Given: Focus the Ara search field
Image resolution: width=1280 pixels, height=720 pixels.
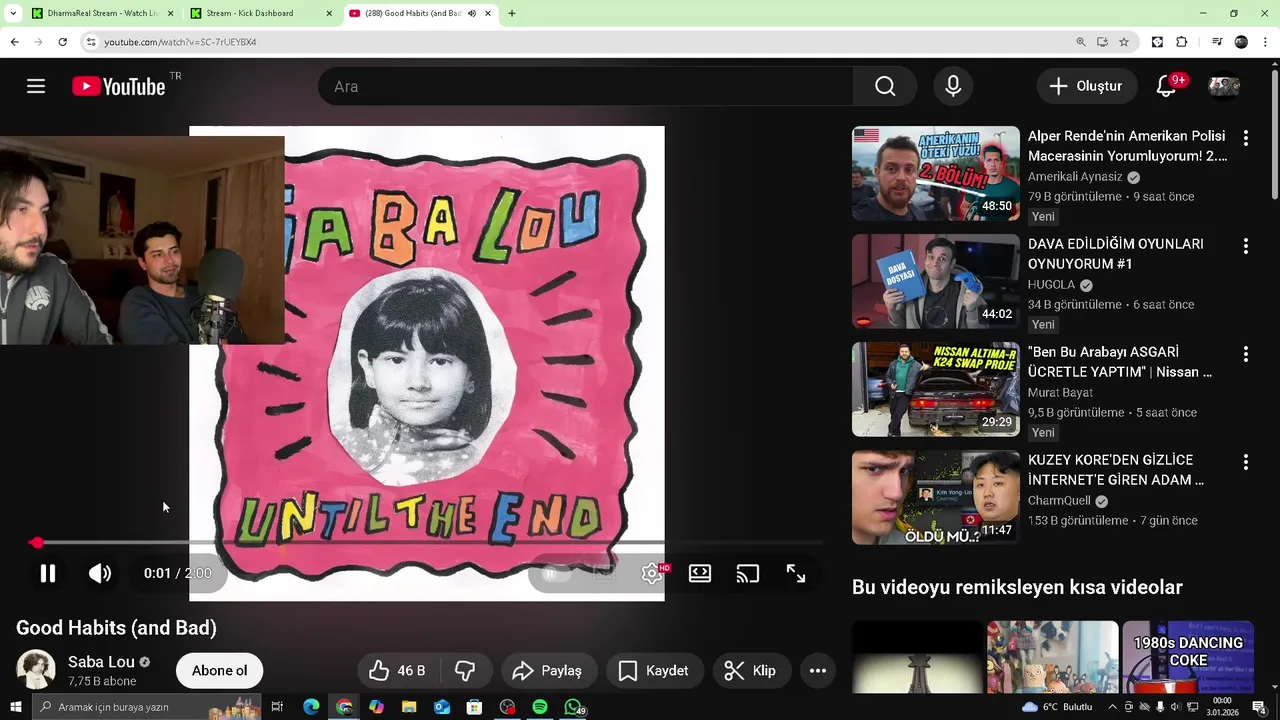Looking at the screenshot, I should [x=586, y=86].
